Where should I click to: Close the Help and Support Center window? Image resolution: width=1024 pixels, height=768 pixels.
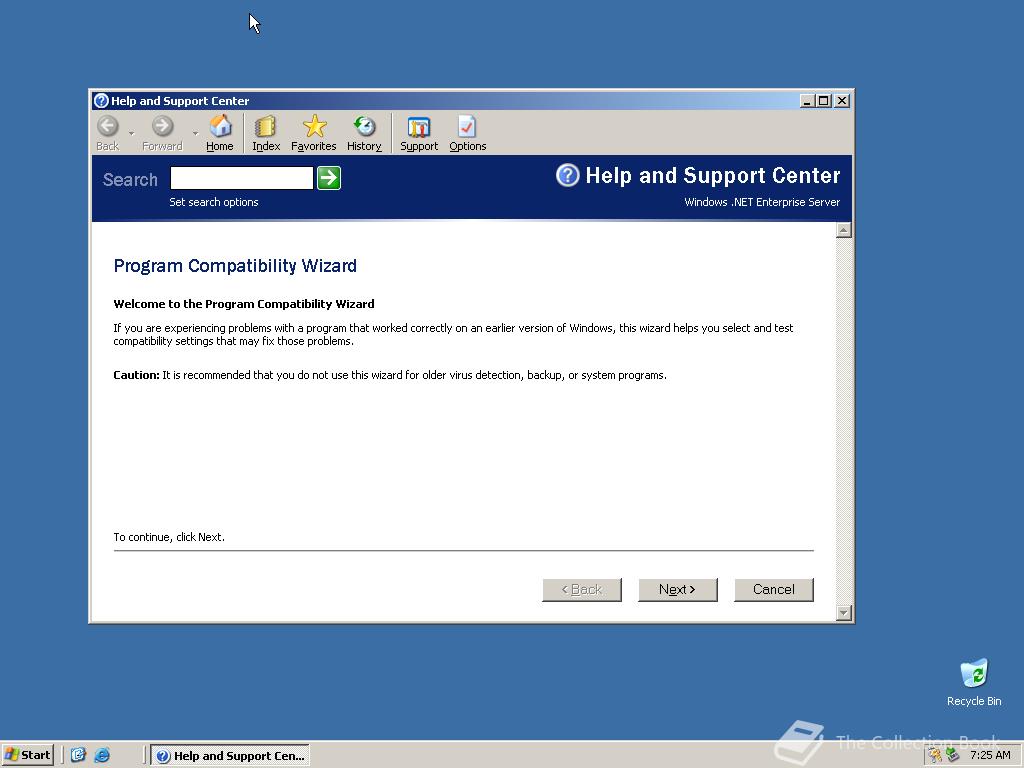click(x=842, y=101)
